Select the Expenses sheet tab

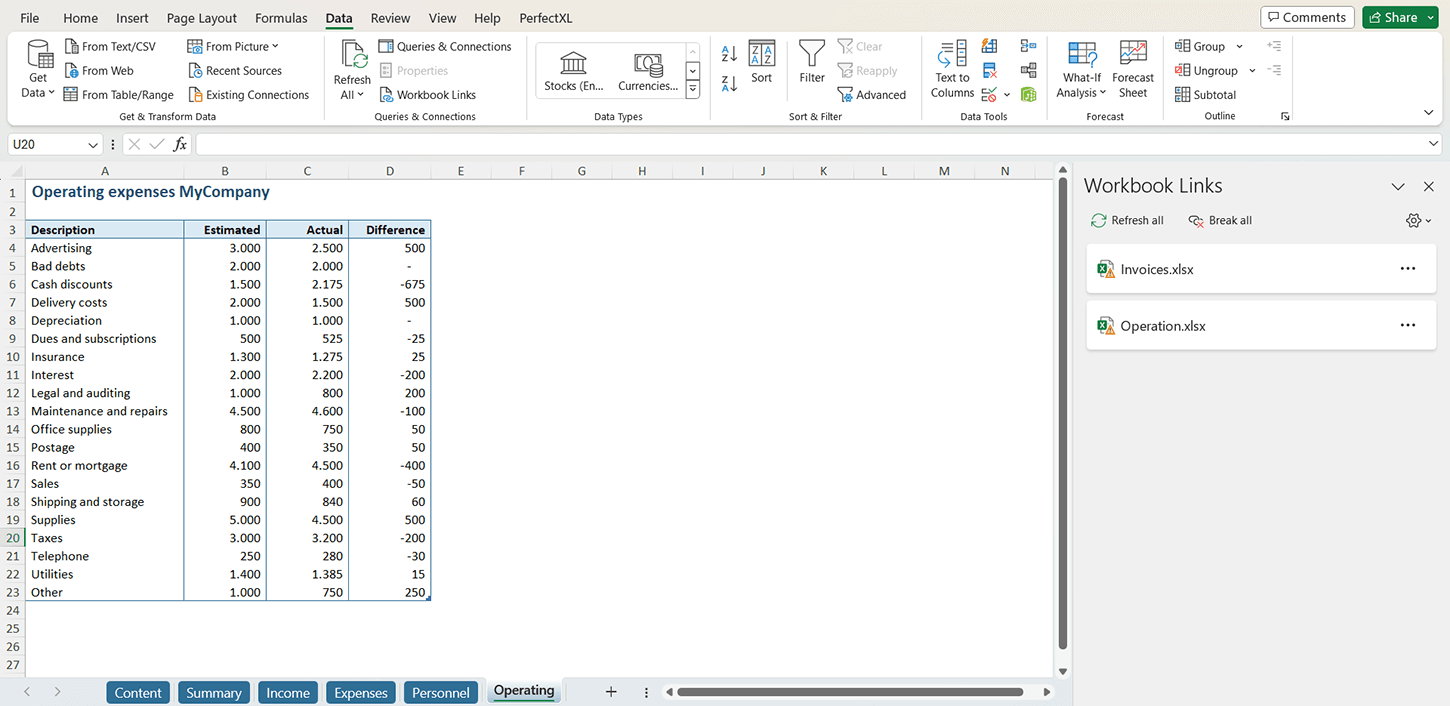pyautogui.click(x=360, y=691)
